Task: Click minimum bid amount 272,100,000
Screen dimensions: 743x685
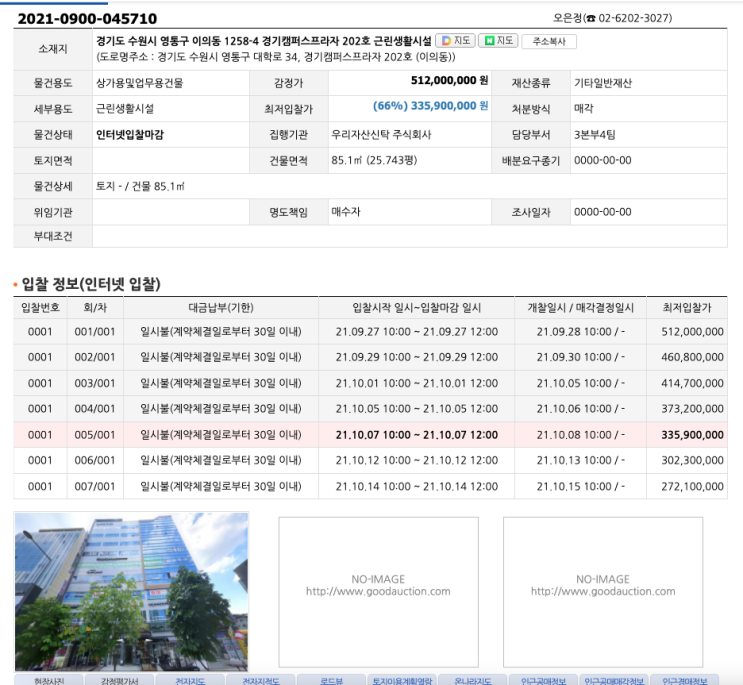Action: pyautogui.click(x=692, y=486)
